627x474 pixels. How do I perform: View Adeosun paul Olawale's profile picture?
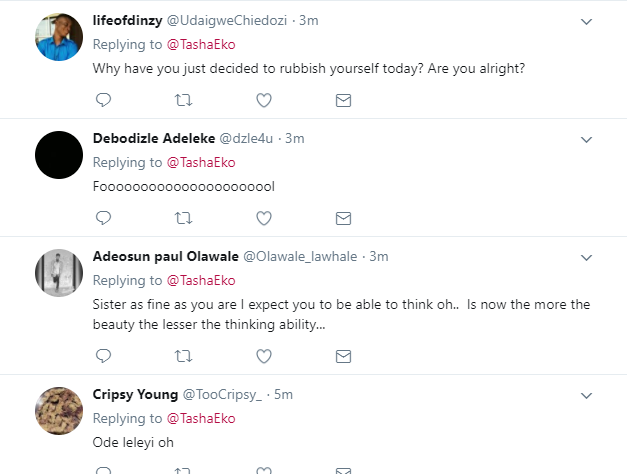[x=58, y=272]
